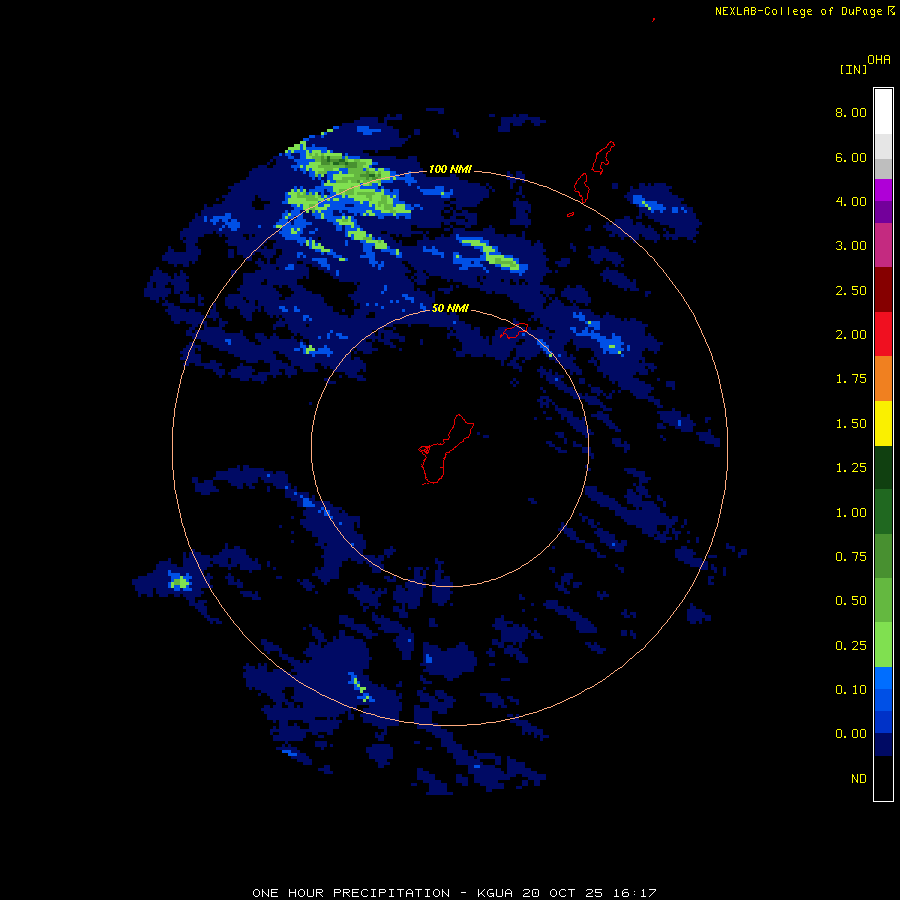This screenshot has height=900, width=900.
Task: Click the orange legend color swatch
Action: pos(883,379)
